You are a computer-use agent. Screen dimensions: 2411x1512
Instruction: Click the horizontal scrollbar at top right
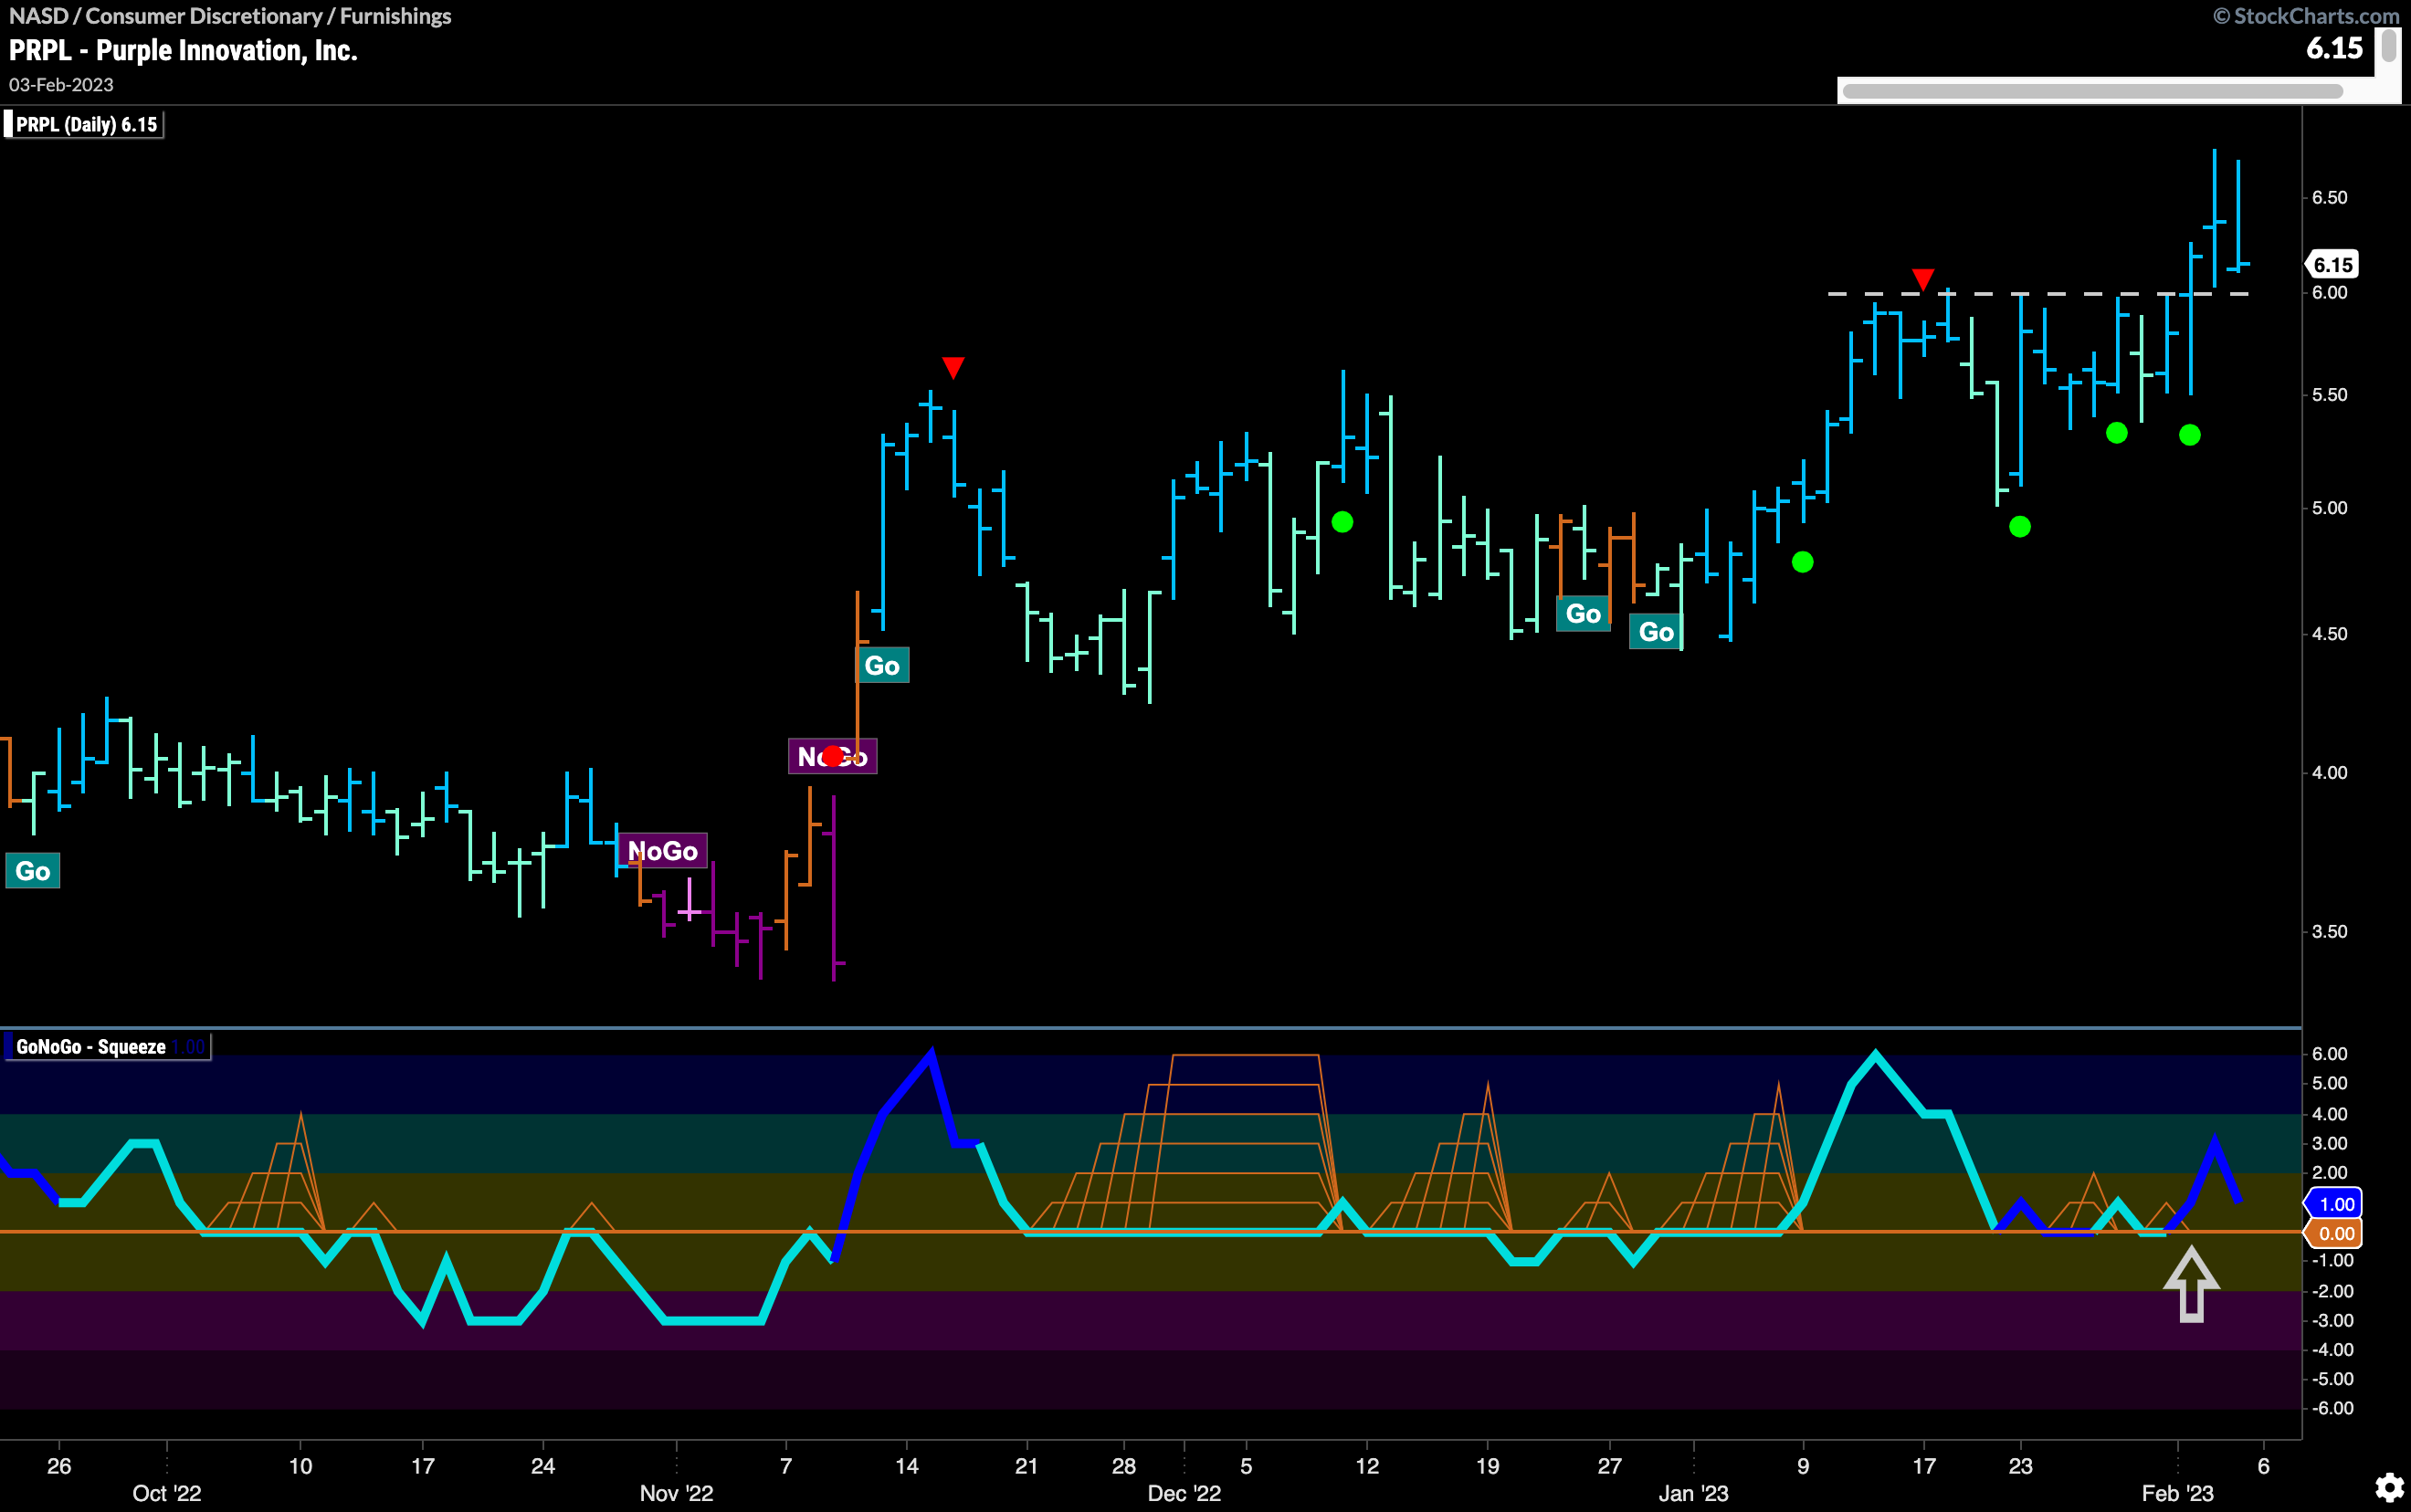point(2092,91)
